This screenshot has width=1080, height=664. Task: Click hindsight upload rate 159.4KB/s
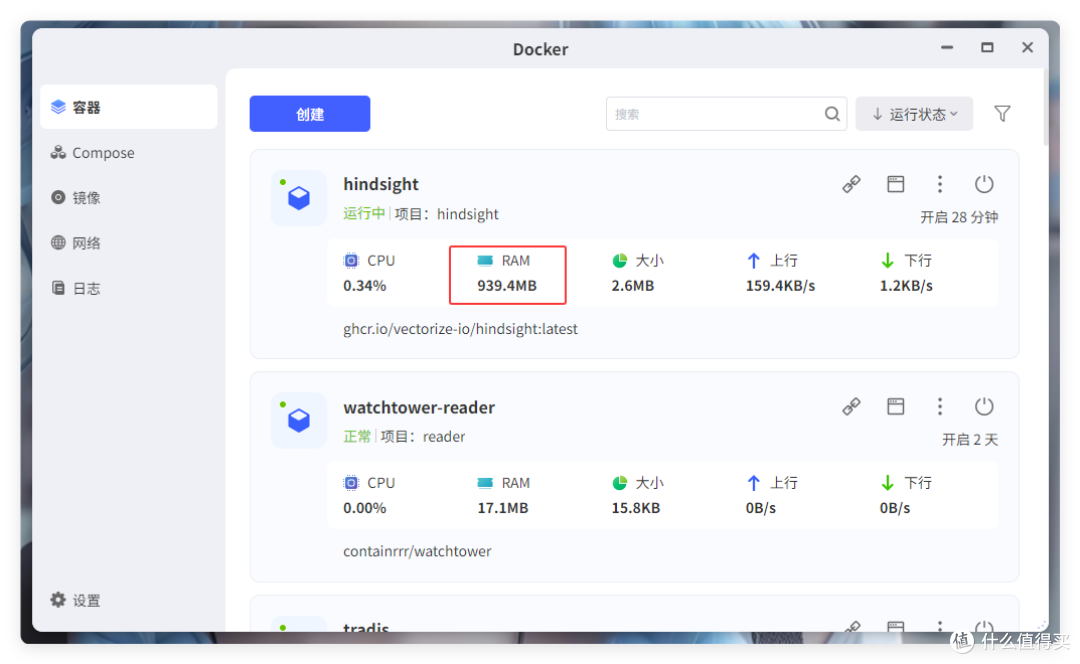[x=780, y=285]
